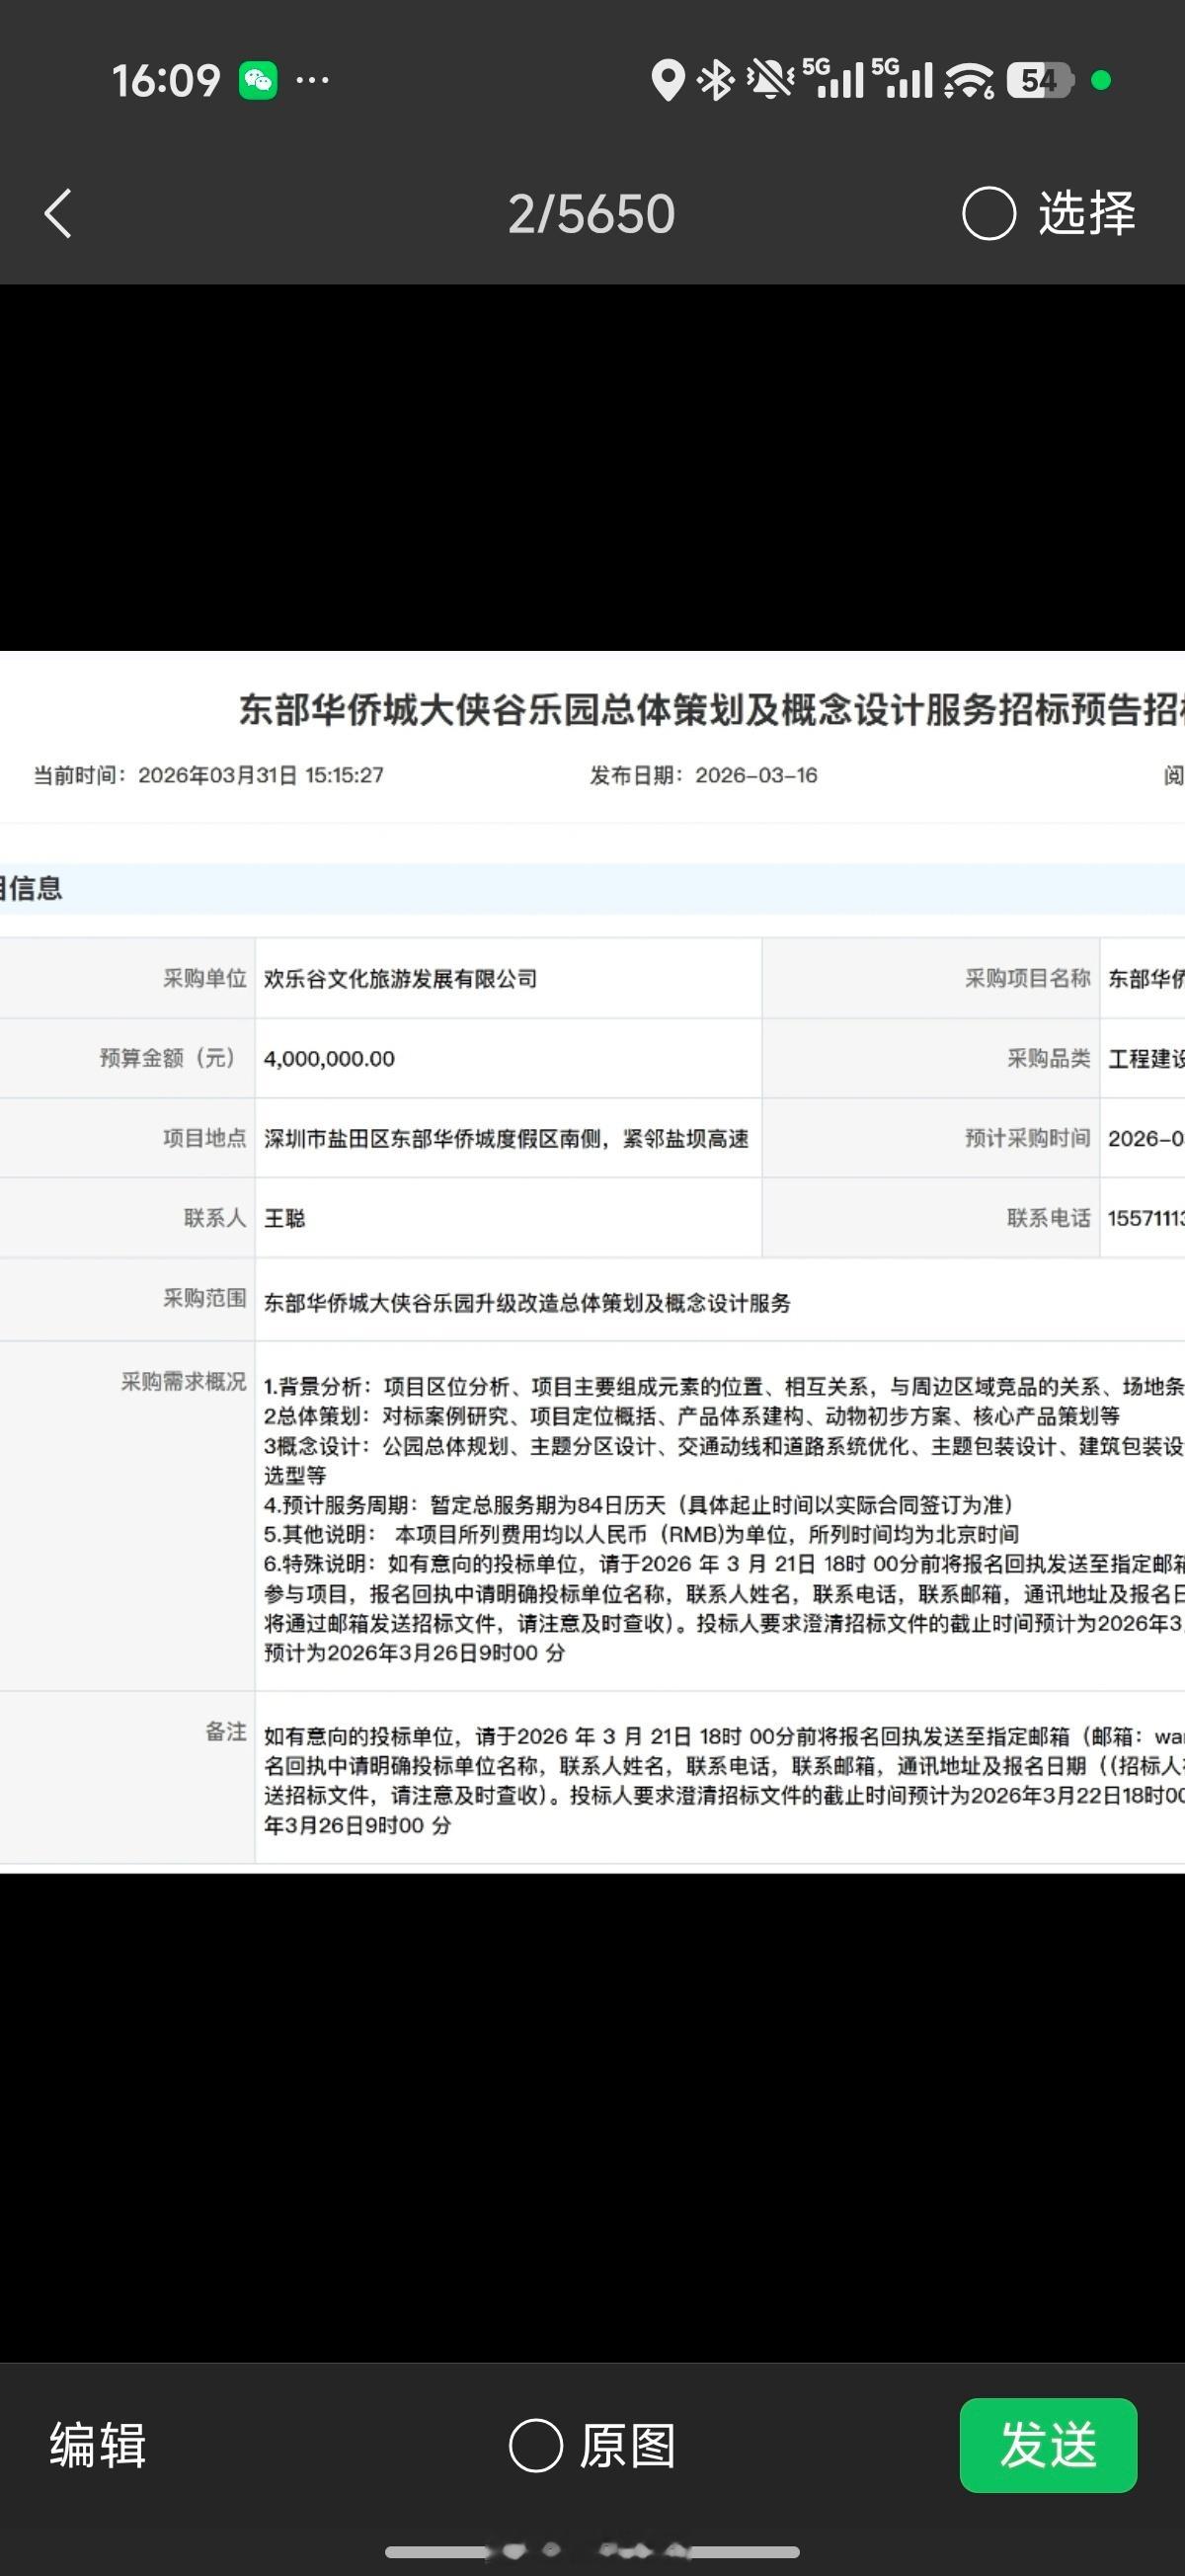Image resolution: width=1185 pixels, height=2576 pixels.
Task: Tap the three-dots notification overflow icon
Action: click(312, 80)
